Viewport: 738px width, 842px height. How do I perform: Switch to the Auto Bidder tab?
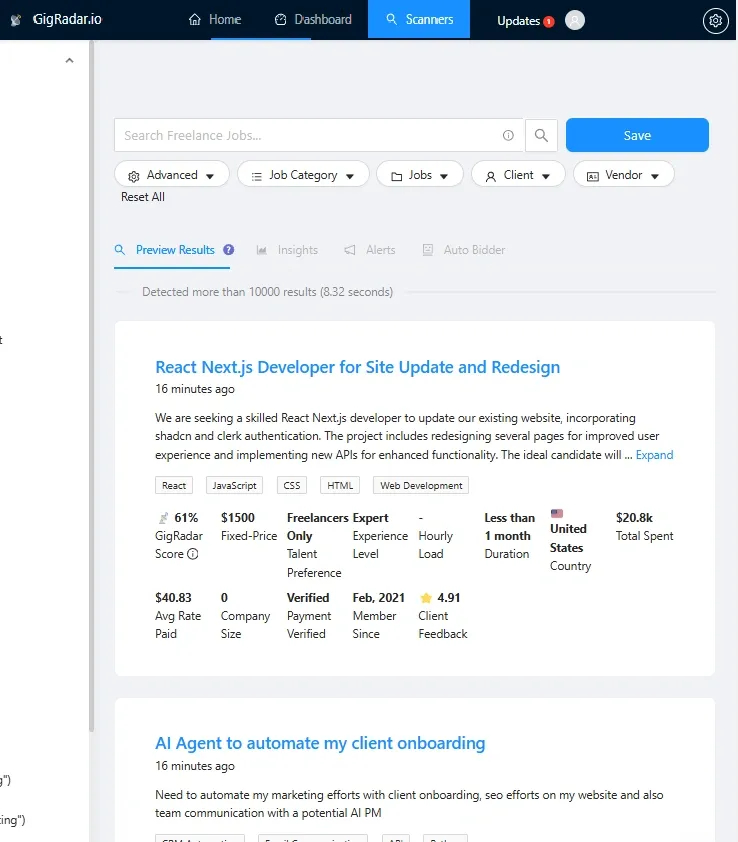[464, 250]
